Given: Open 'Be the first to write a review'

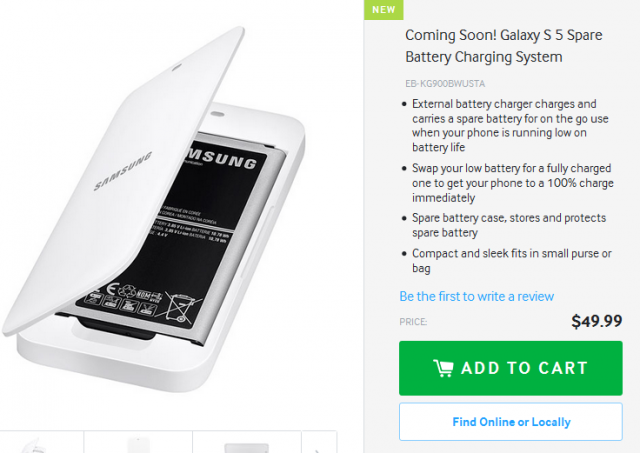Looking at the screenshot, I should [476, 296].
